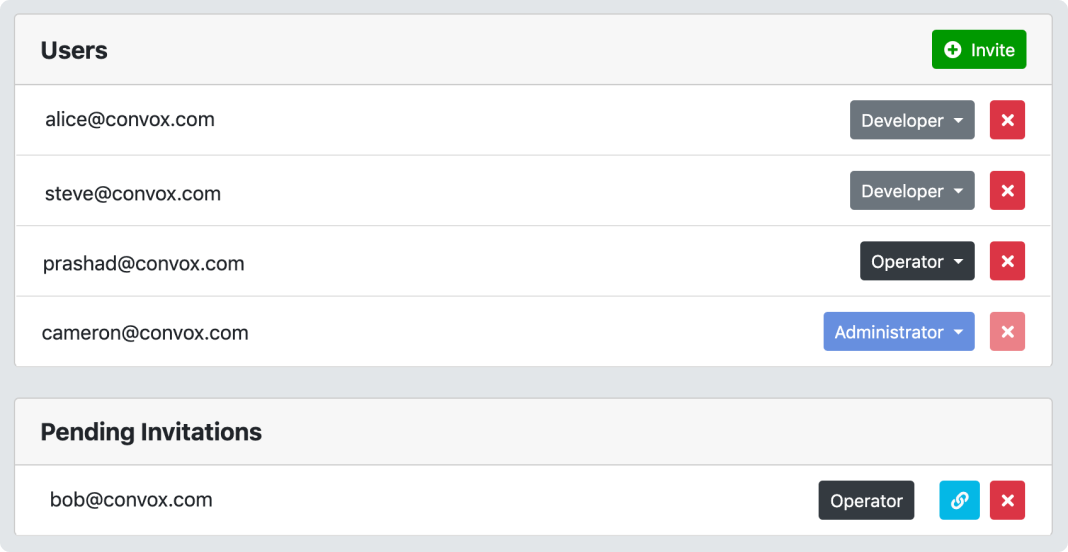Click the prashad@convox.com email entry
Viewport: 1068px width, 552px height.
point(144,264)
